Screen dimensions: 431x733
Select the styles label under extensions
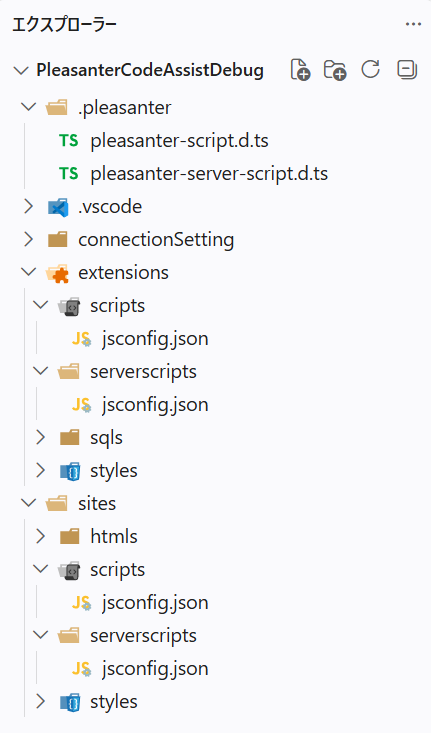114,471
